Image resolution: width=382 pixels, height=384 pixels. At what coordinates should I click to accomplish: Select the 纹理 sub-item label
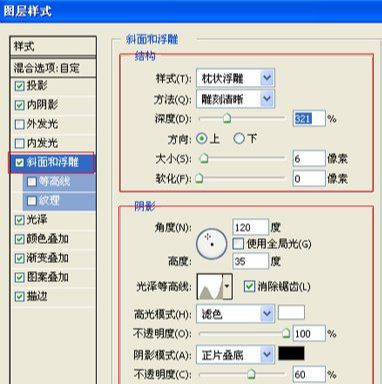[x=49, y=200]
